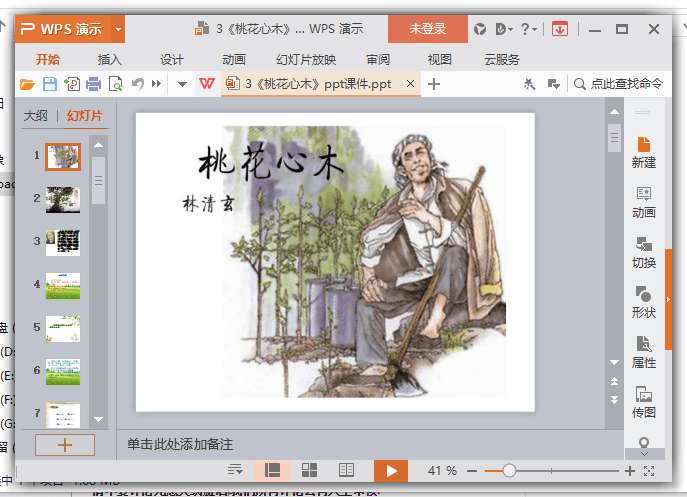Viewport: 687px width, 497px height.
Task: Switch to the 幻灯片 pane tab
Action: point(85,116)
